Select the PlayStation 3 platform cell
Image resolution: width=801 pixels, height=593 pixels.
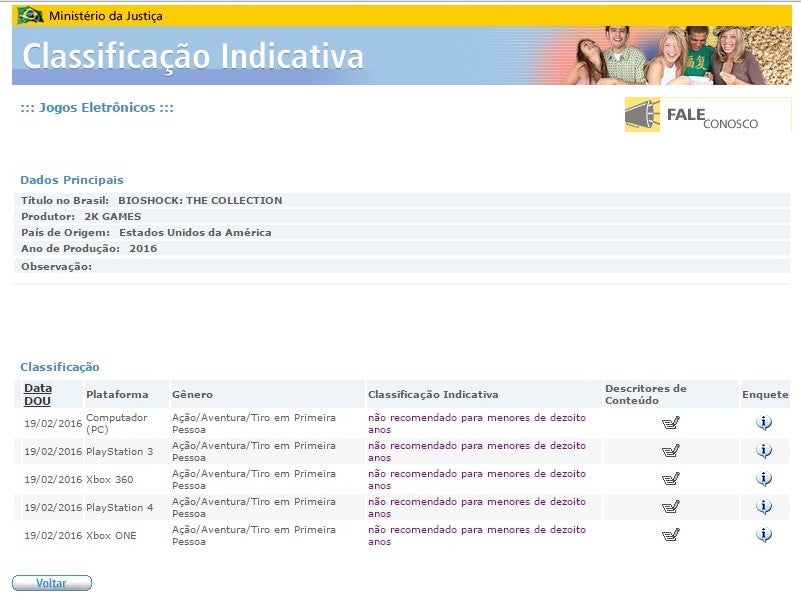120,452
